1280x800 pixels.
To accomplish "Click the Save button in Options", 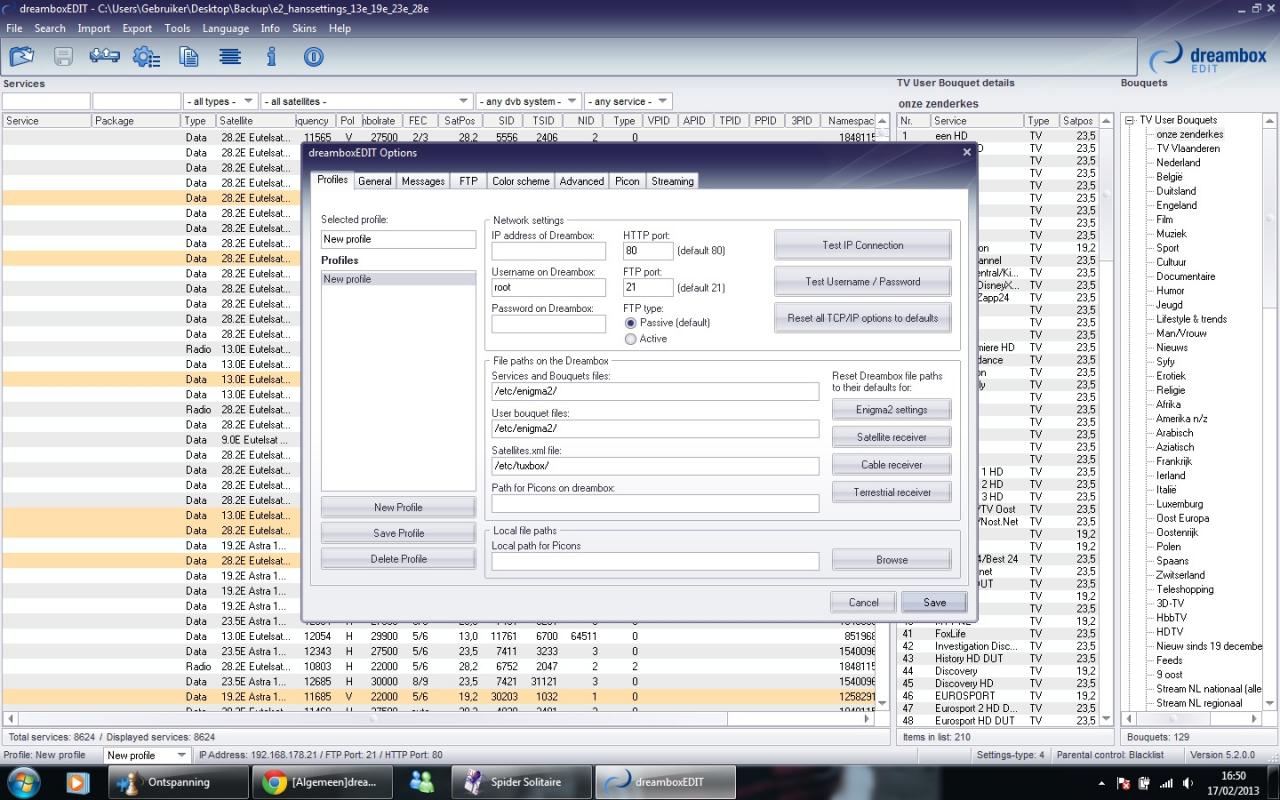I will [934, 602].
